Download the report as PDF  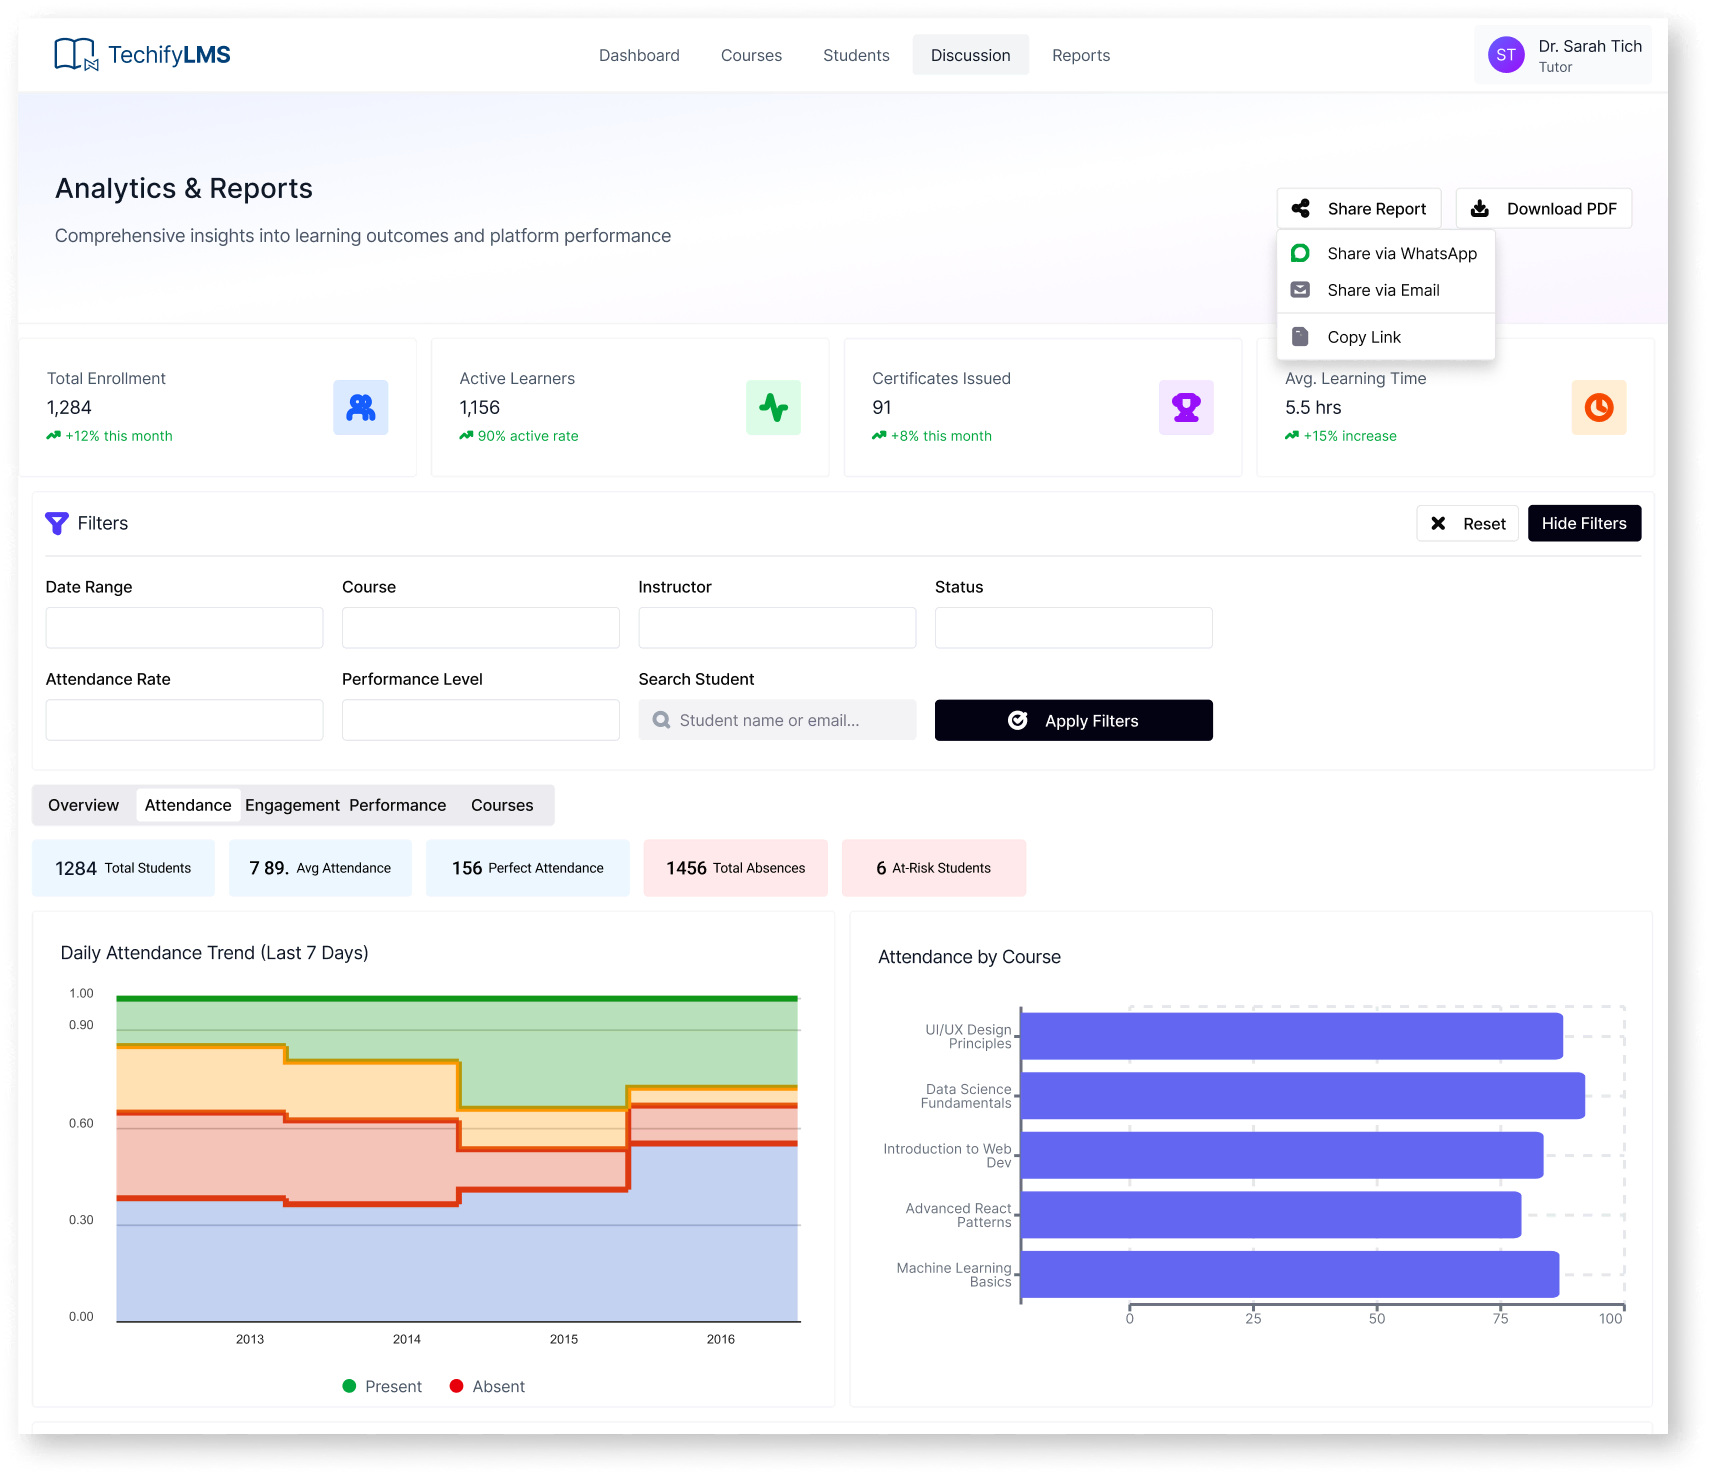(x=1543, y=209)
